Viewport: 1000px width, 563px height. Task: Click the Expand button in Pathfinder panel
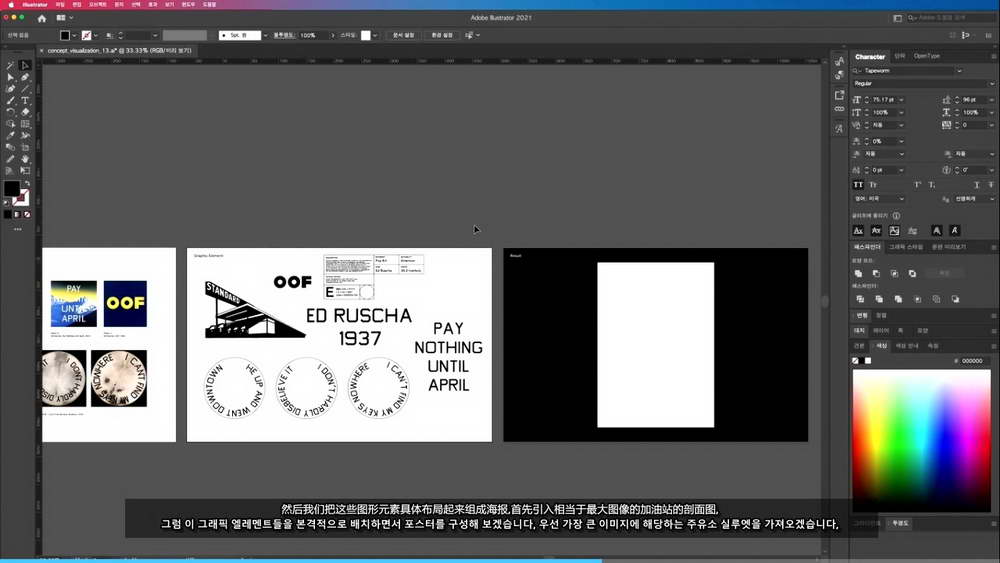pos(945,274)
